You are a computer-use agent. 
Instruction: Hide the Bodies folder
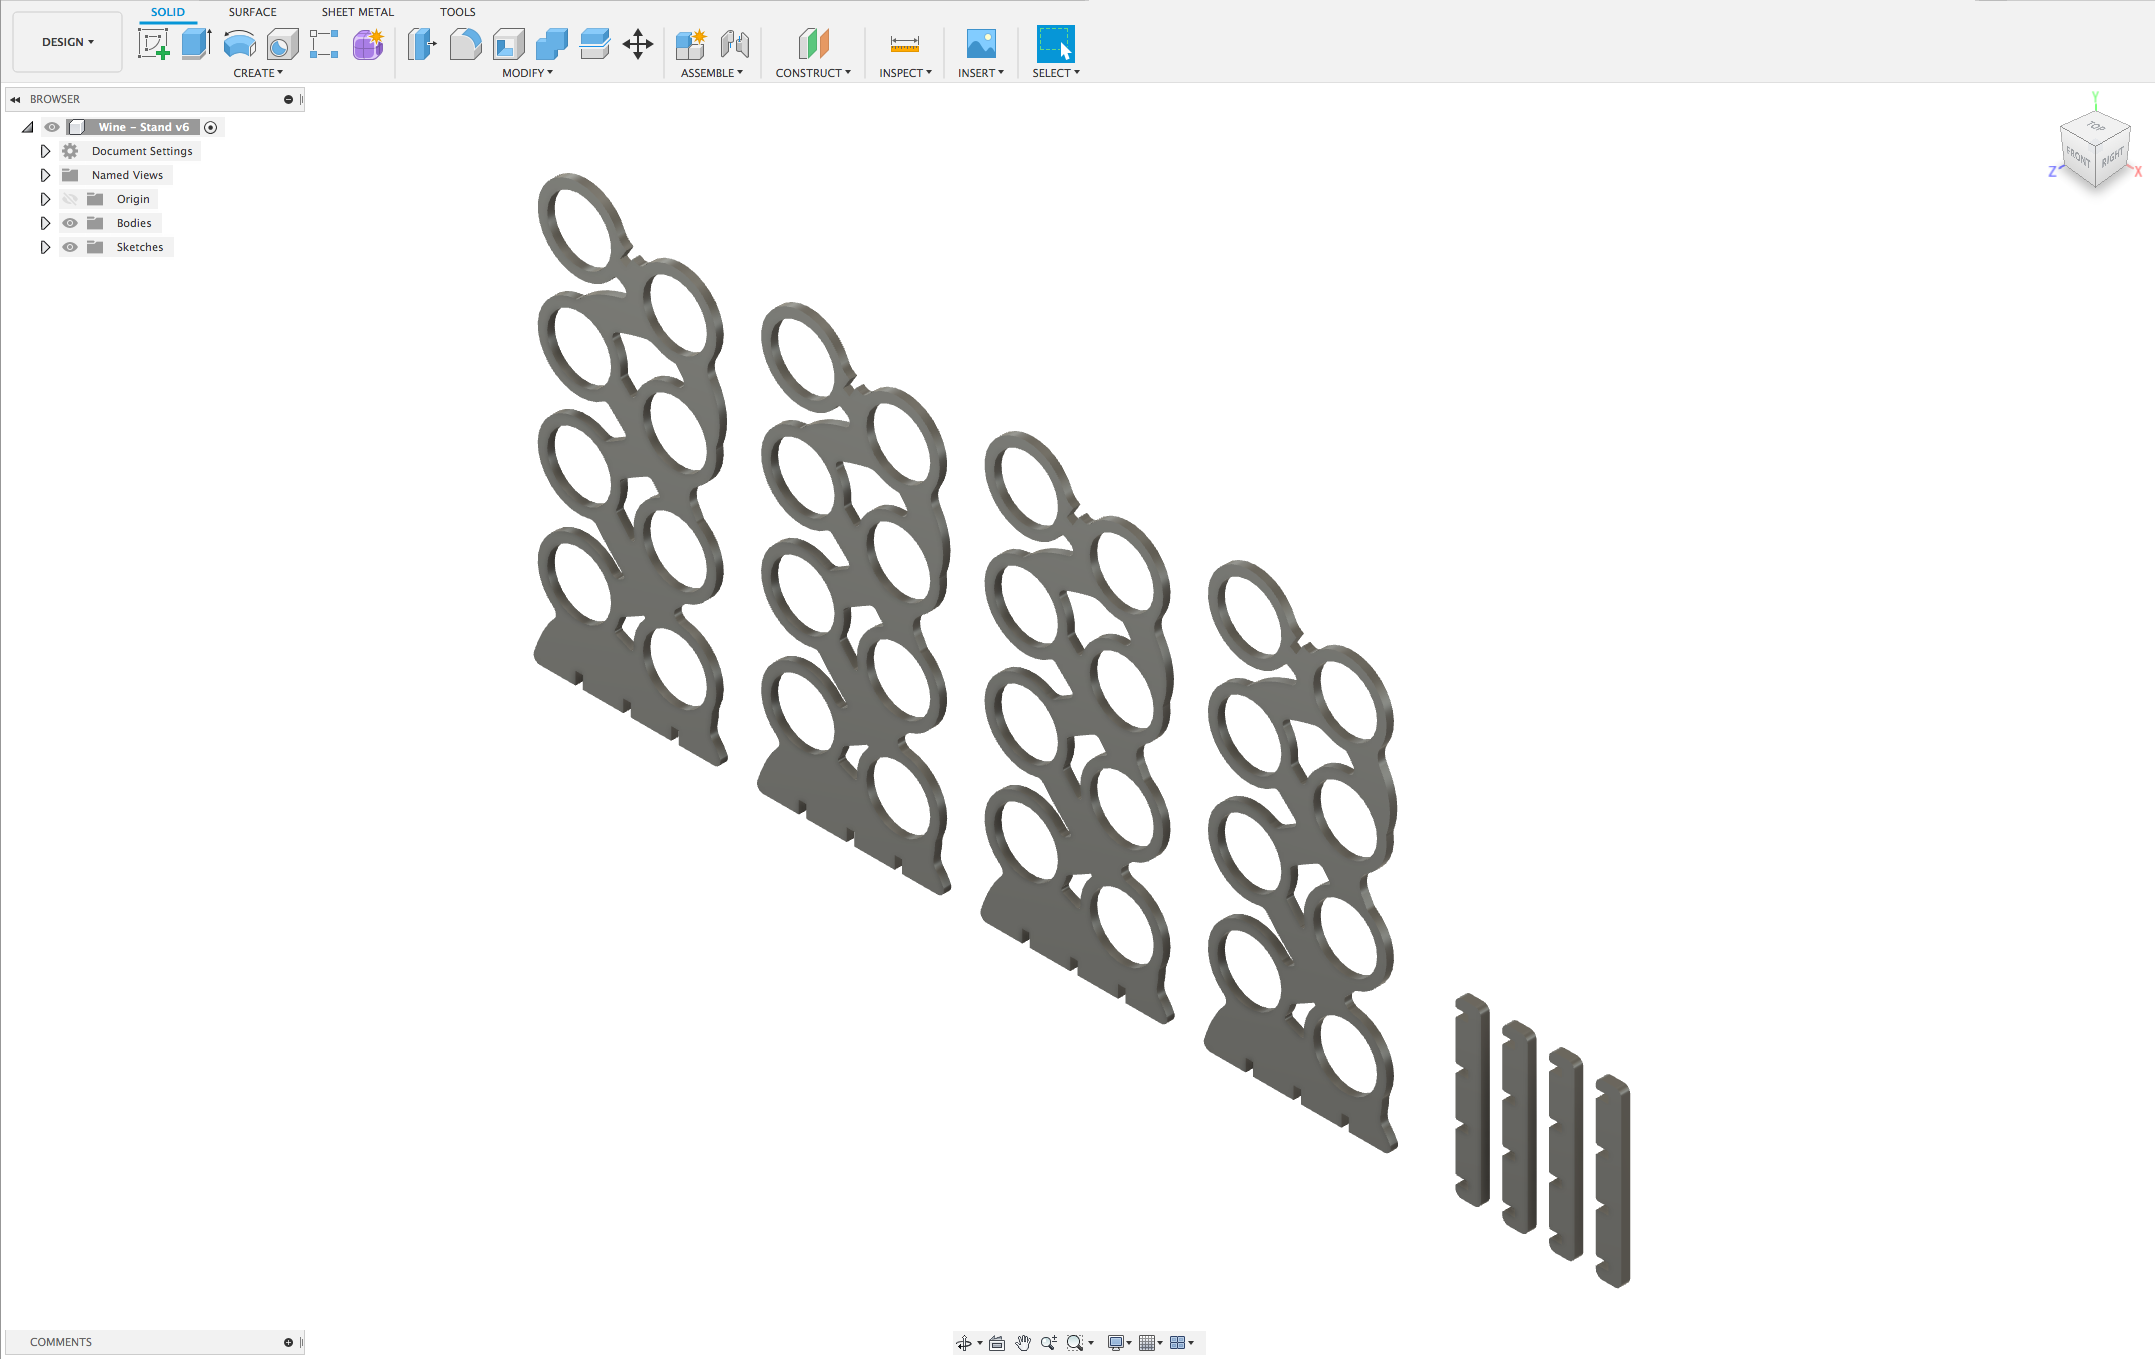tap(70, 223)
